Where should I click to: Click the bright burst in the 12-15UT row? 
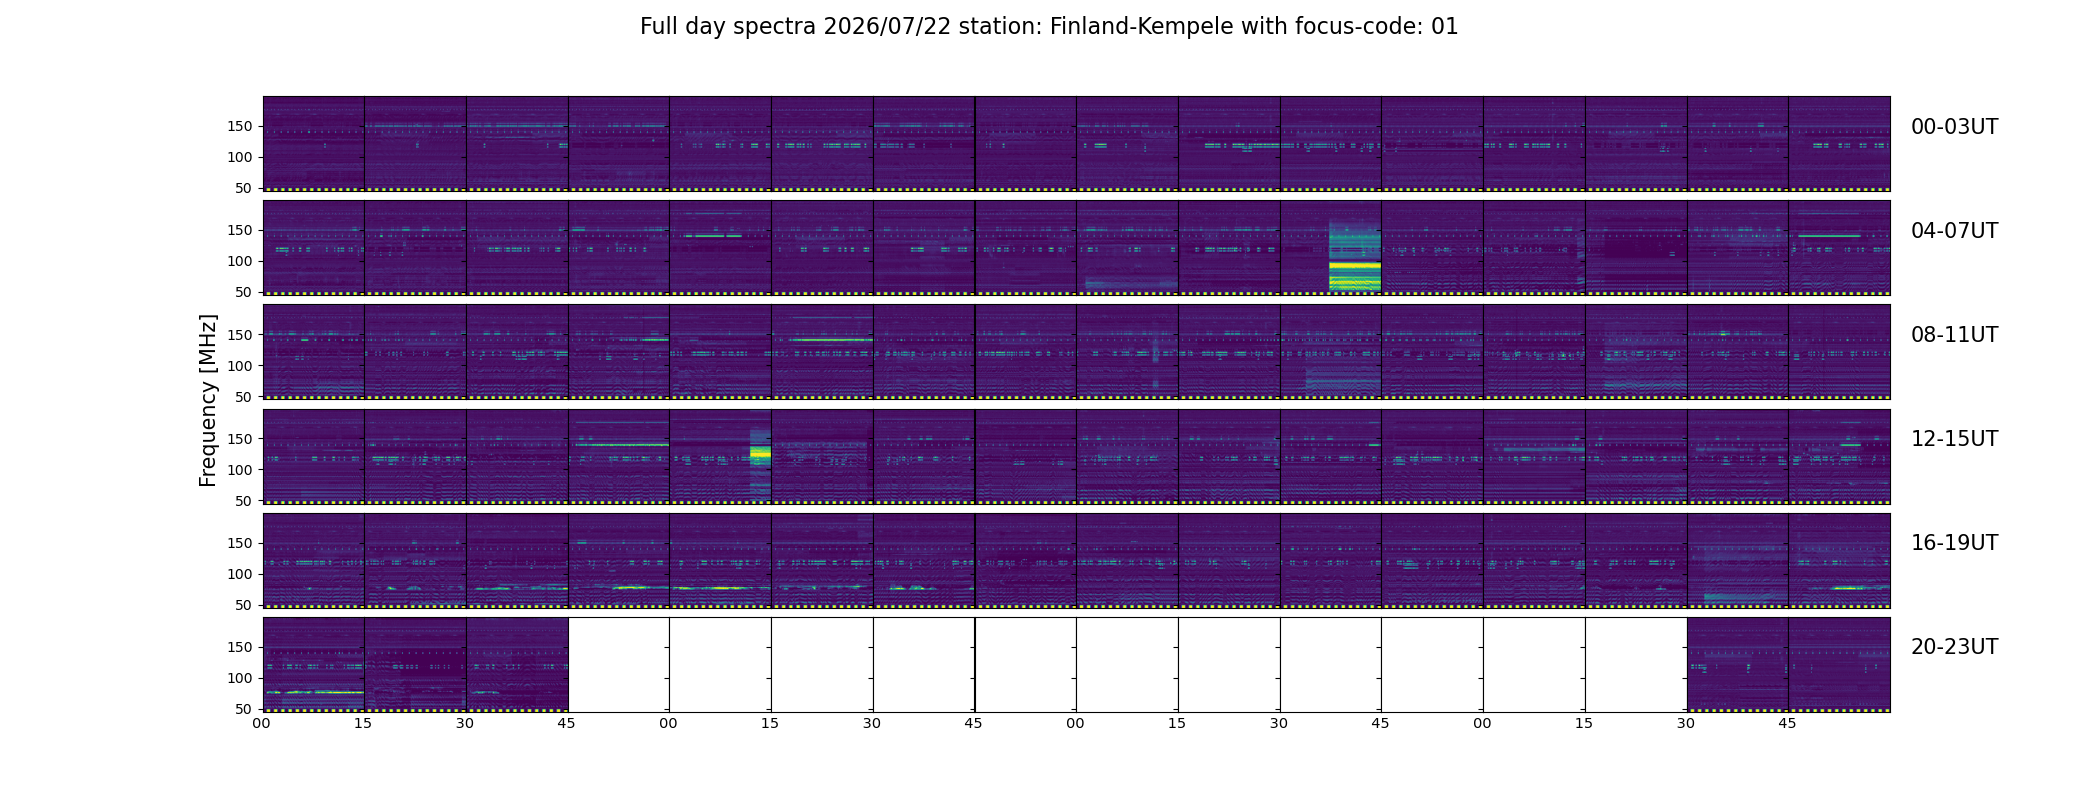click(761, 454)
